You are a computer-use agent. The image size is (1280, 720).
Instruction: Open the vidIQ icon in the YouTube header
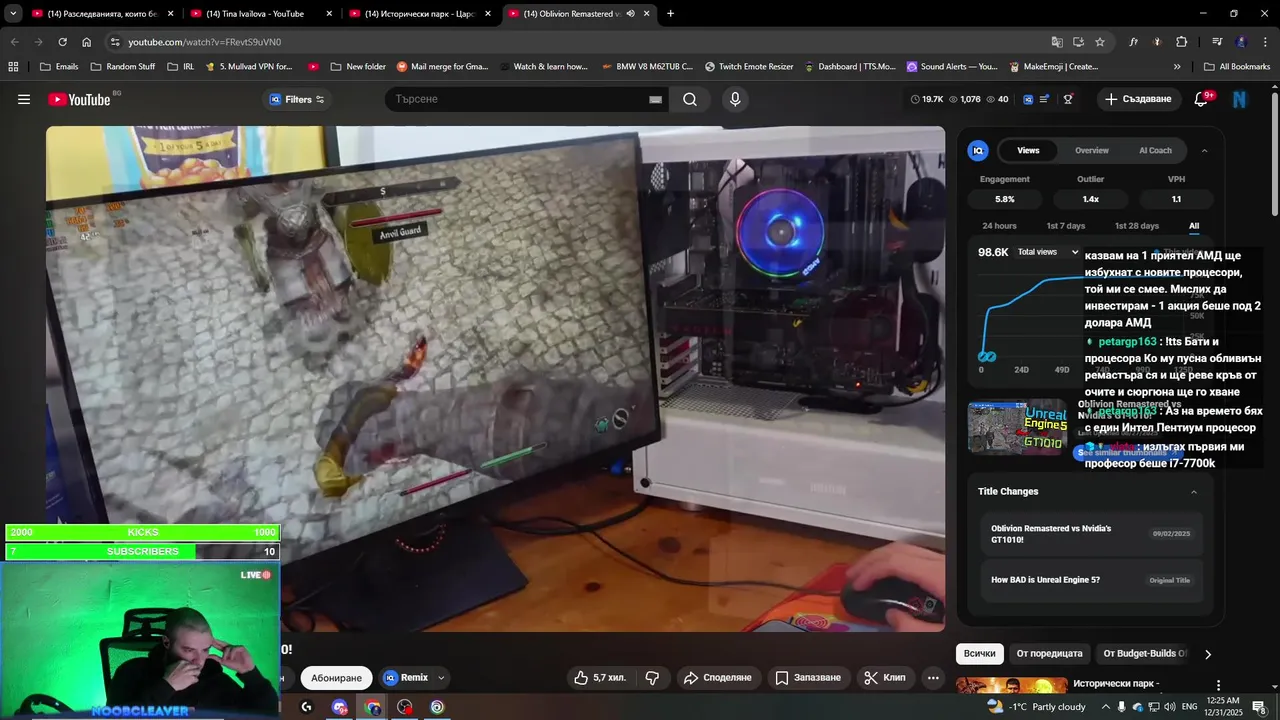(1026, 99)
